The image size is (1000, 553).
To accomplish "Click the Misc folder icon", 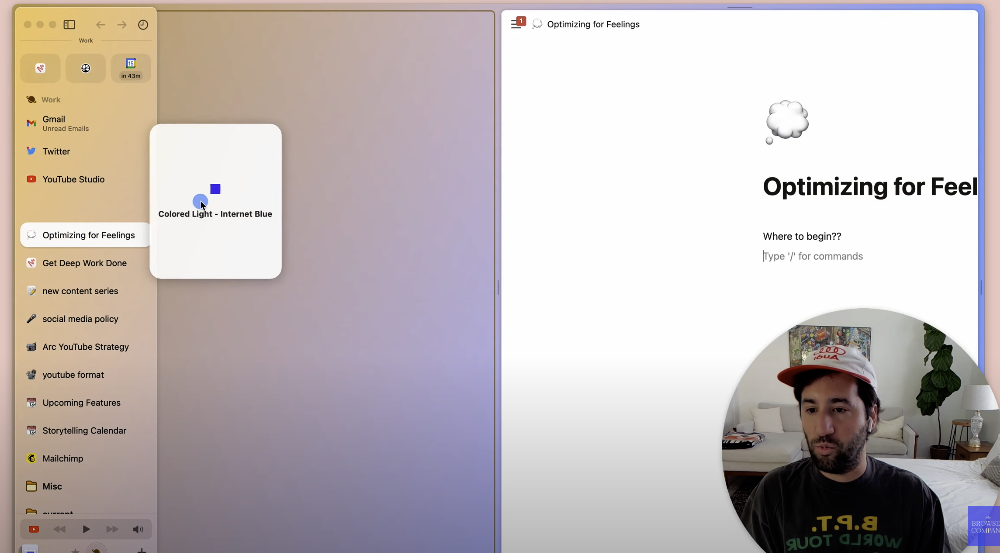I will tap(31, 486).
